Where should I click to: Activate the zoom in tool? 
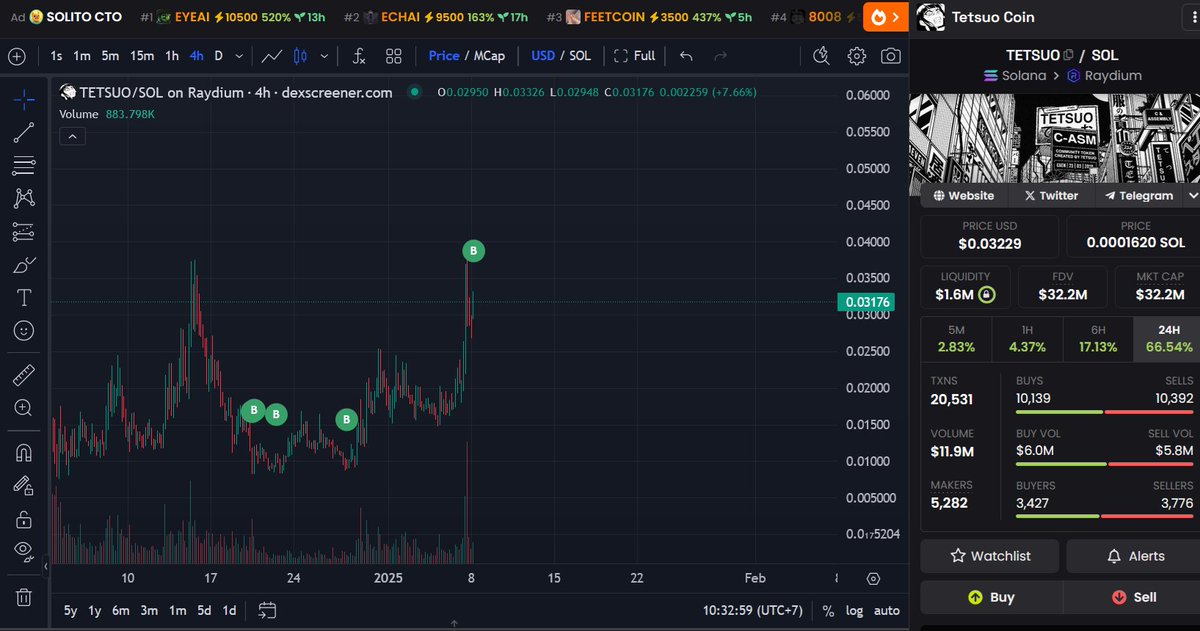click(24, 408)
